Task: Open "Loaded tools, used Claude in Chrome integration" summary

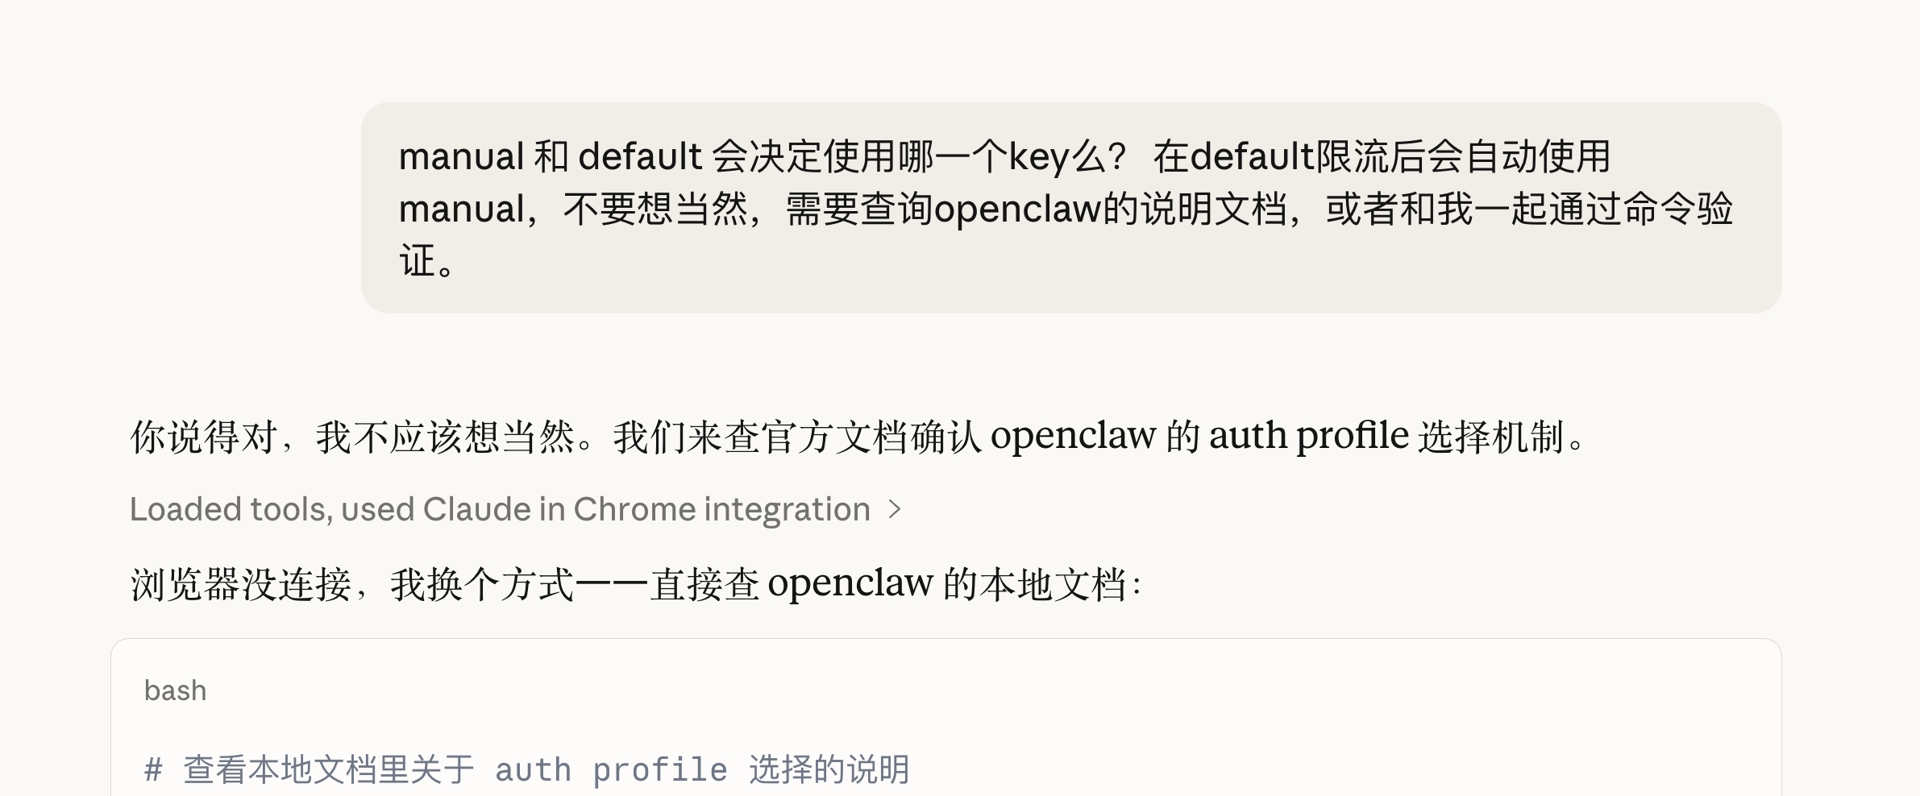Action: tap(499, 510)
